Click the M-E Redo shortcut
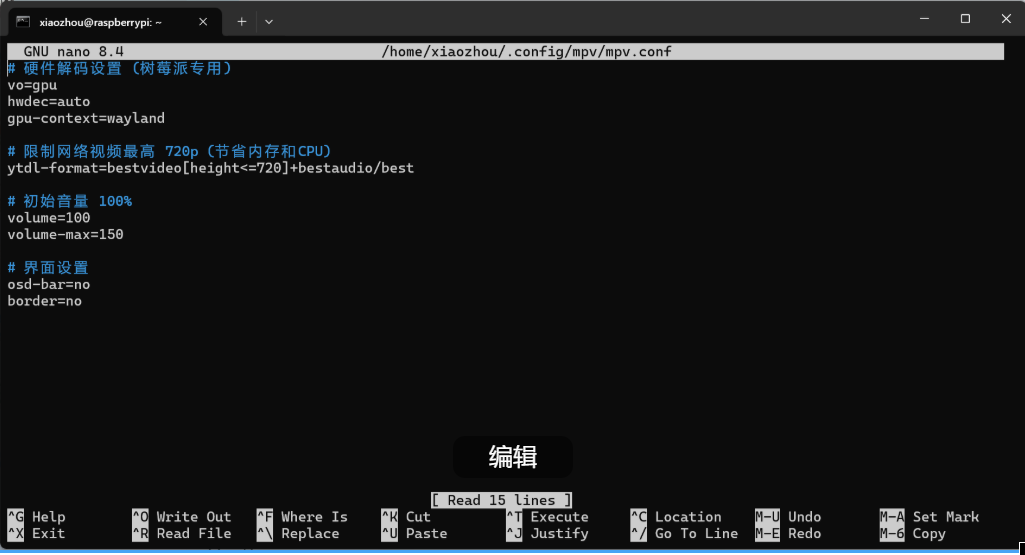 pyautogui.click(x=788, y=533)
